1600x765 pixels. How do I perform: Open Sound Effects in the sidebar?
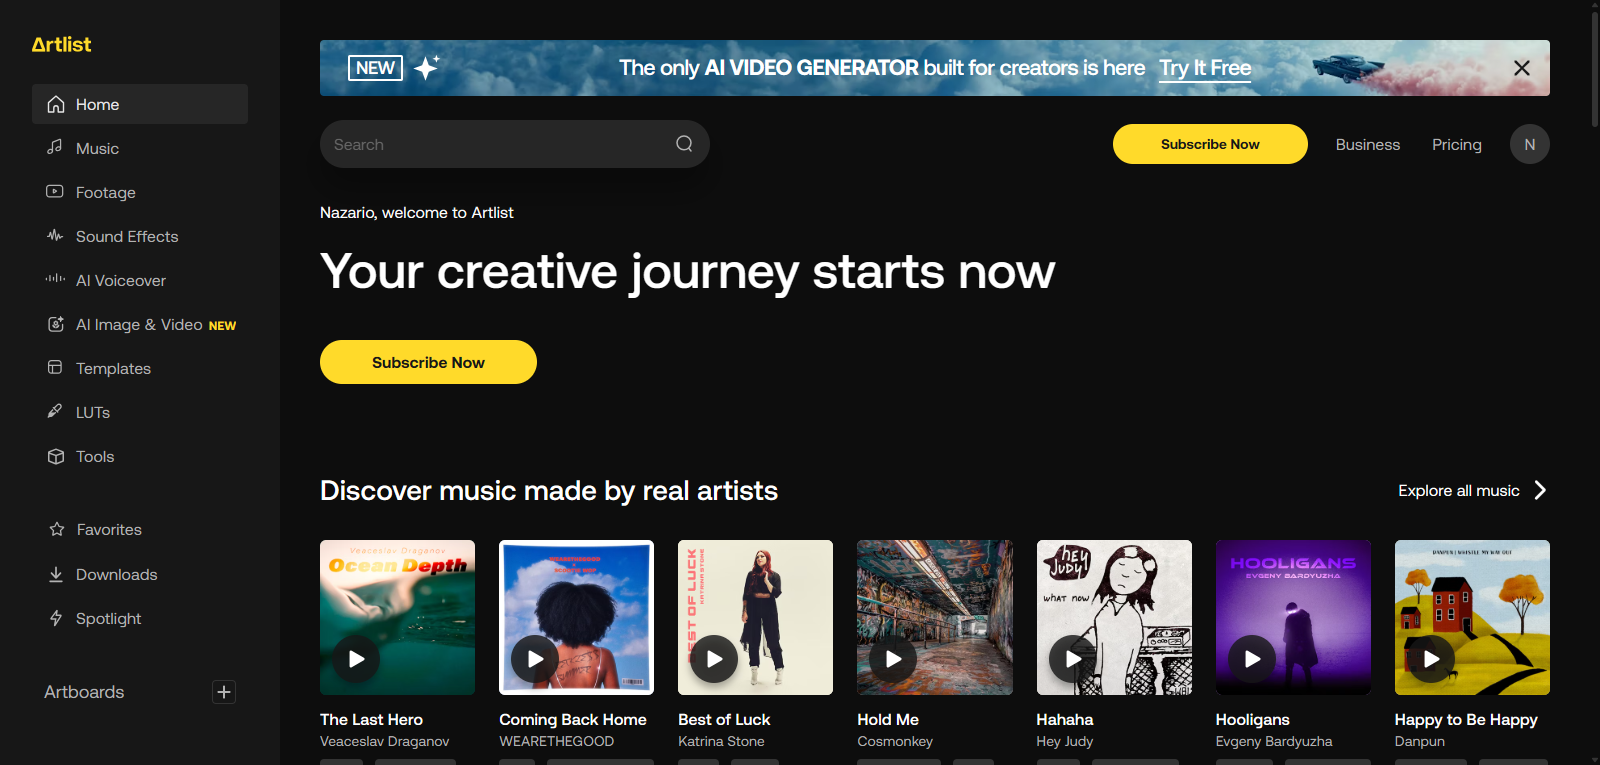140,236
